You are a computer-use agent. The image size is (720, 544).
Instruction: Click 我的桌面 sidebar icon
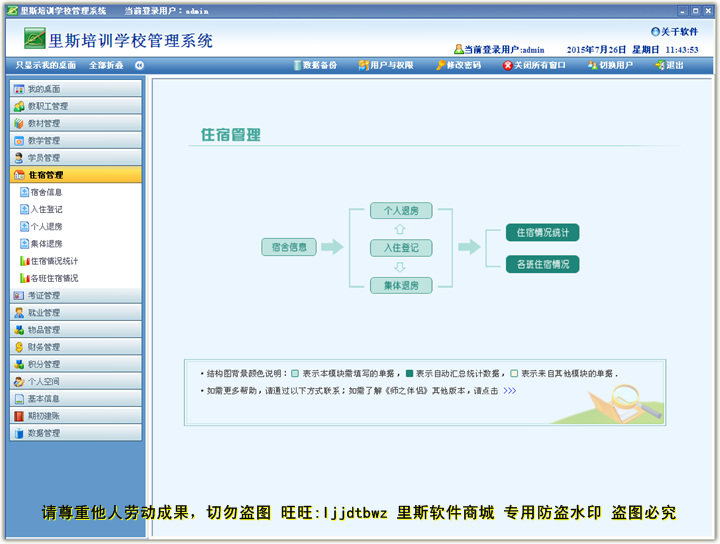point(19,89)
